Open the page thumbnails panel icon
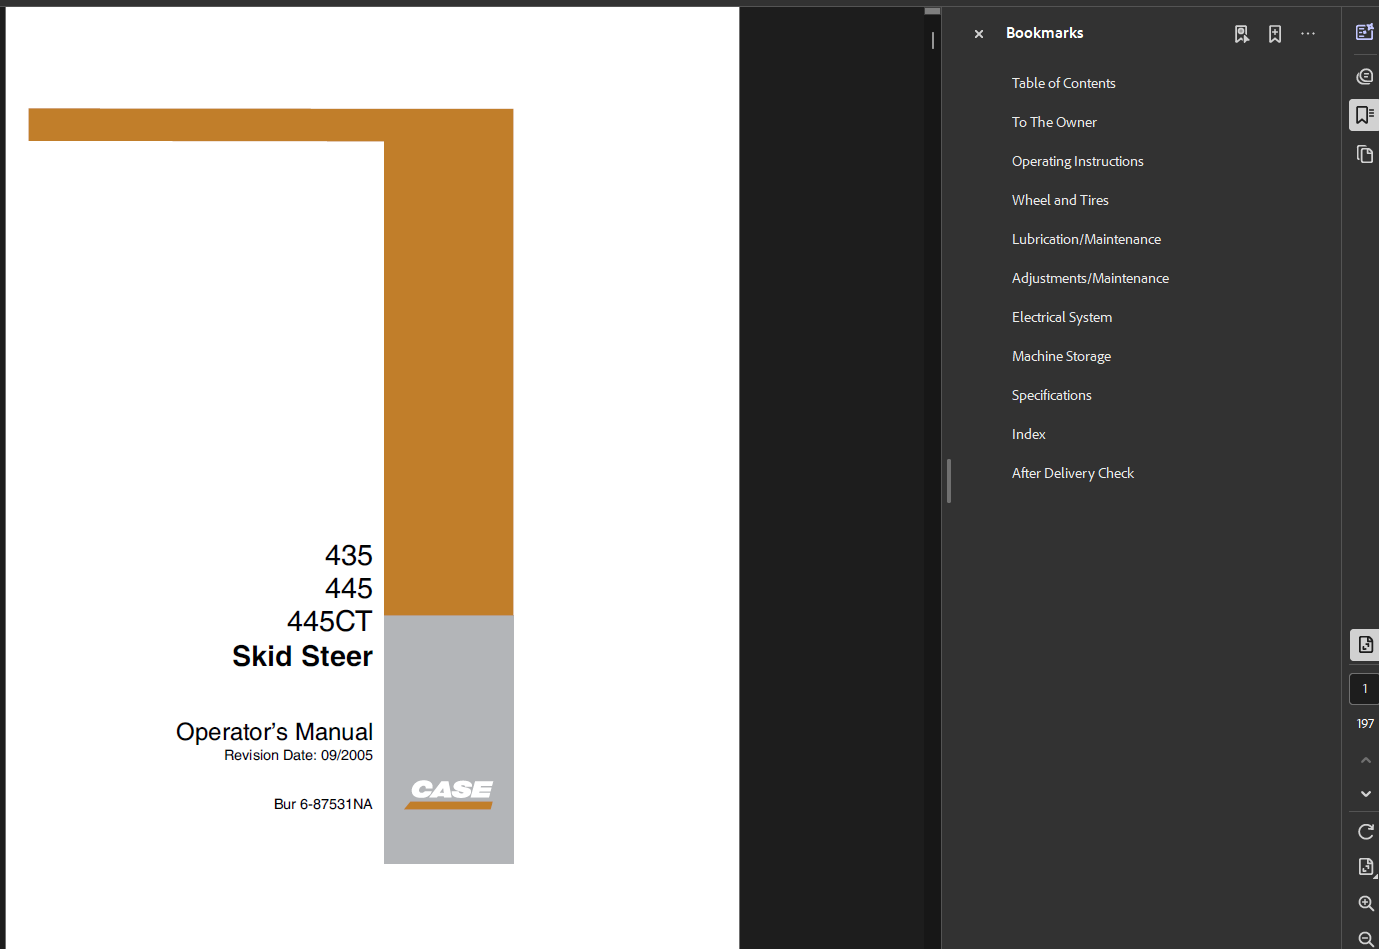The width and height of the screenshot is (1379, 949). point(1365,154)
